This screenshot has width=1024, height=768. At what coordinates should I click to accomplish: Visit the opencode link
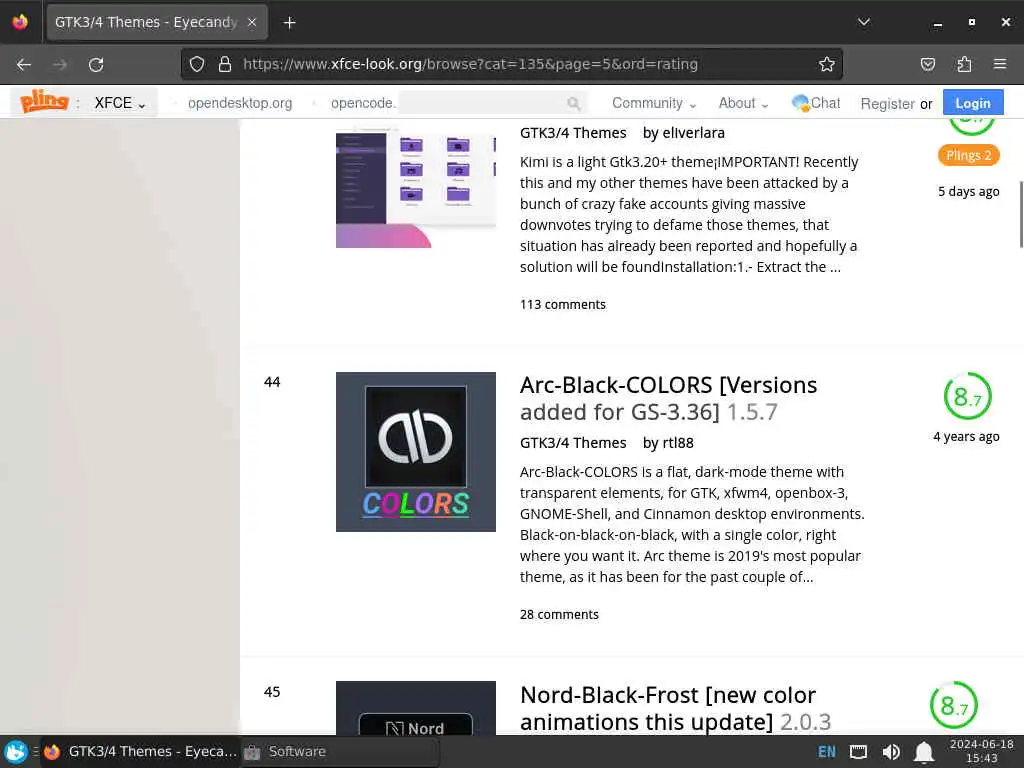click(363, 103)
